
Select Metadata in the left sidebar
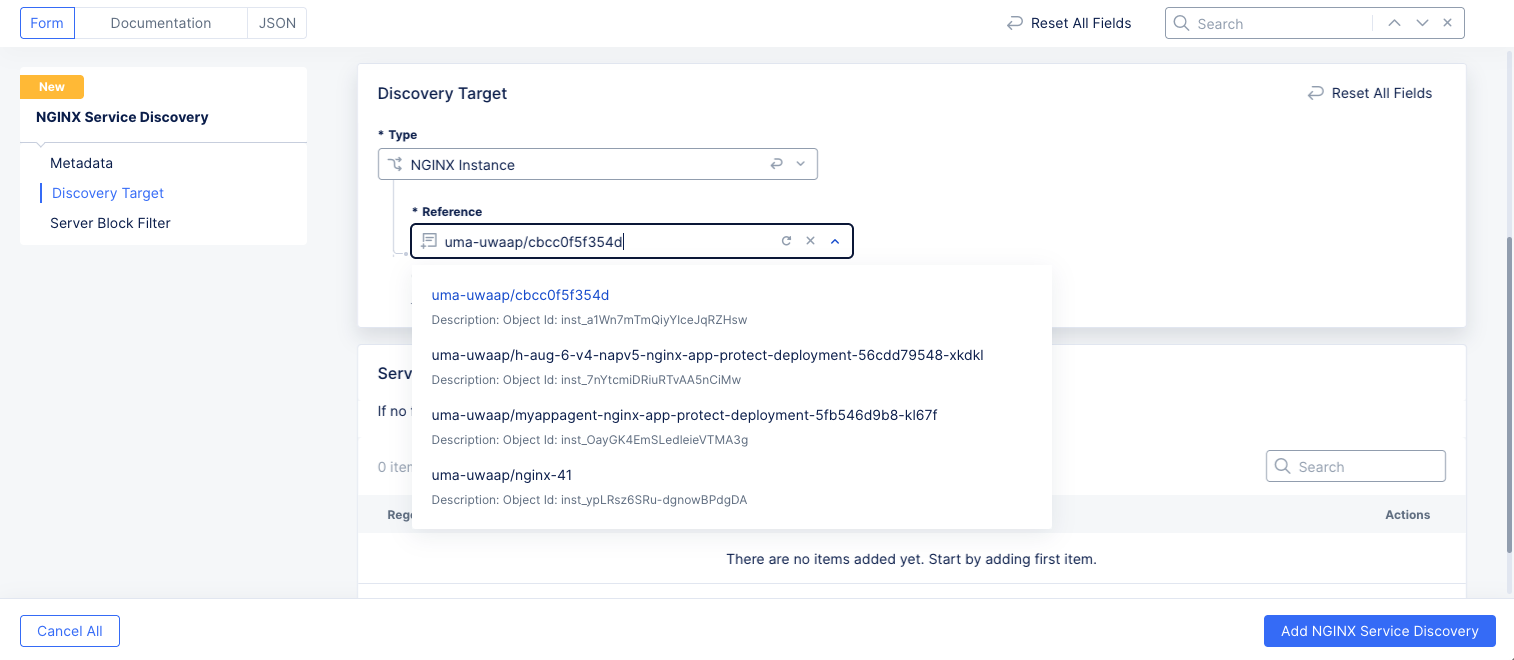(81, 163)
